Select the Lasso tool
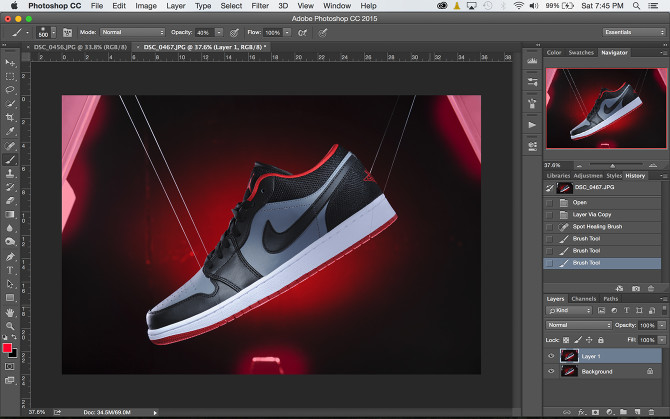Viewport: 670px width, 419px height. (10, 90)
